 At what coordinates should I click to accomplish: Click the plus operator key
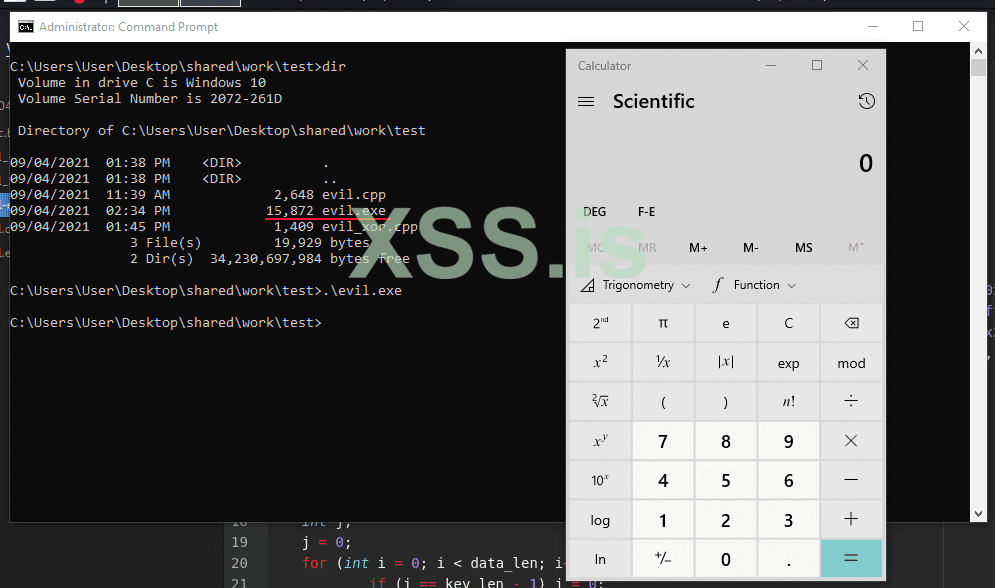(851, 519)
